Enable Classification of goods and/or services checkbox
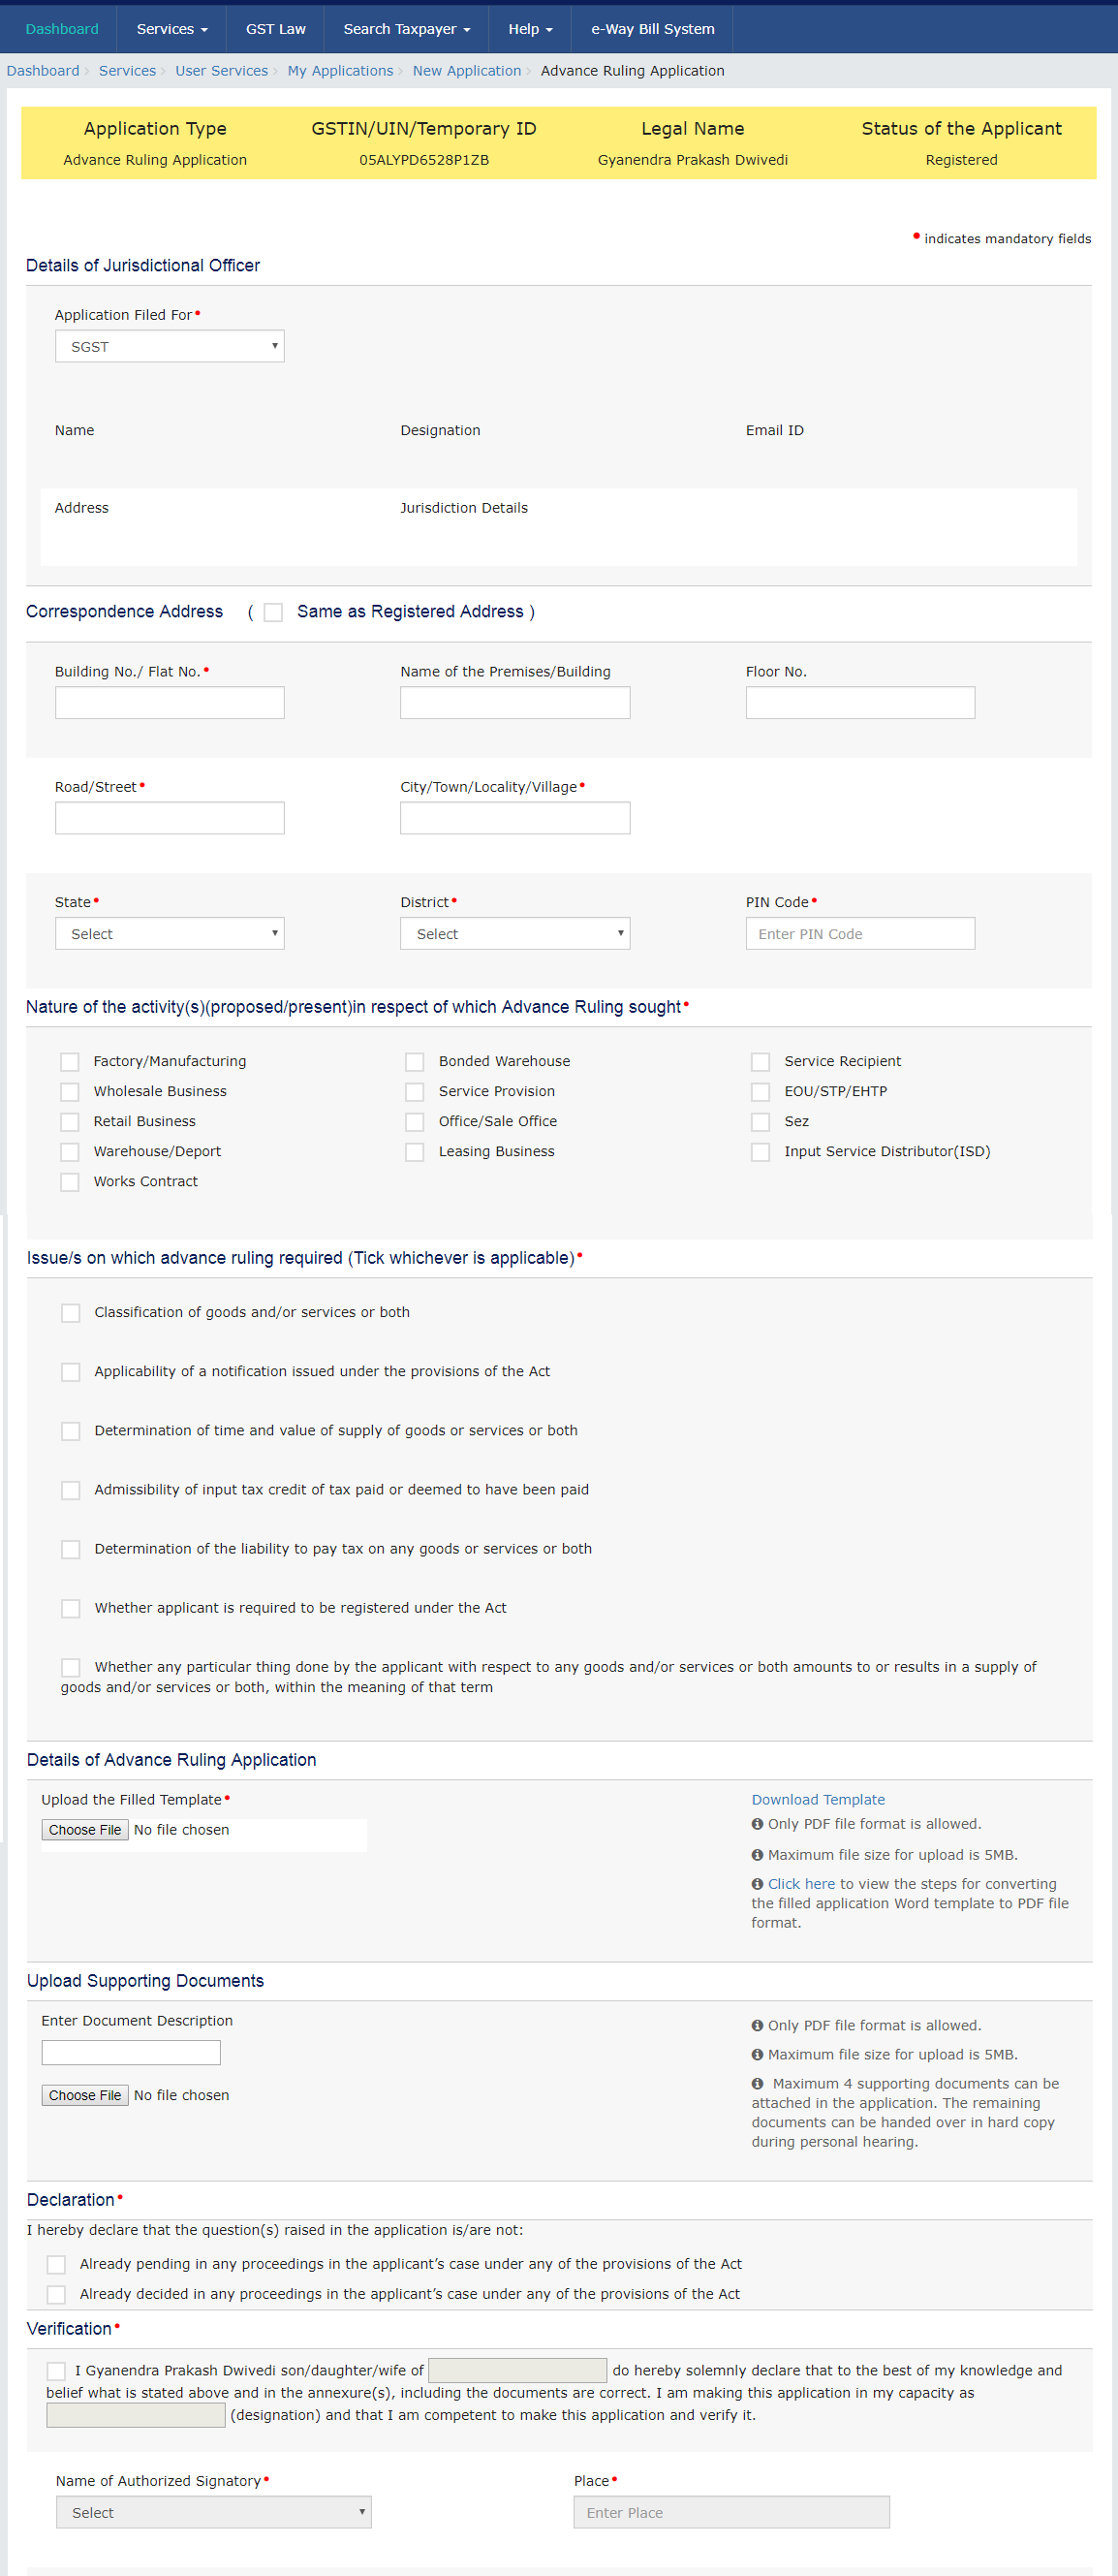Screen dimensions: 1118x2576 coord(71,1313)
